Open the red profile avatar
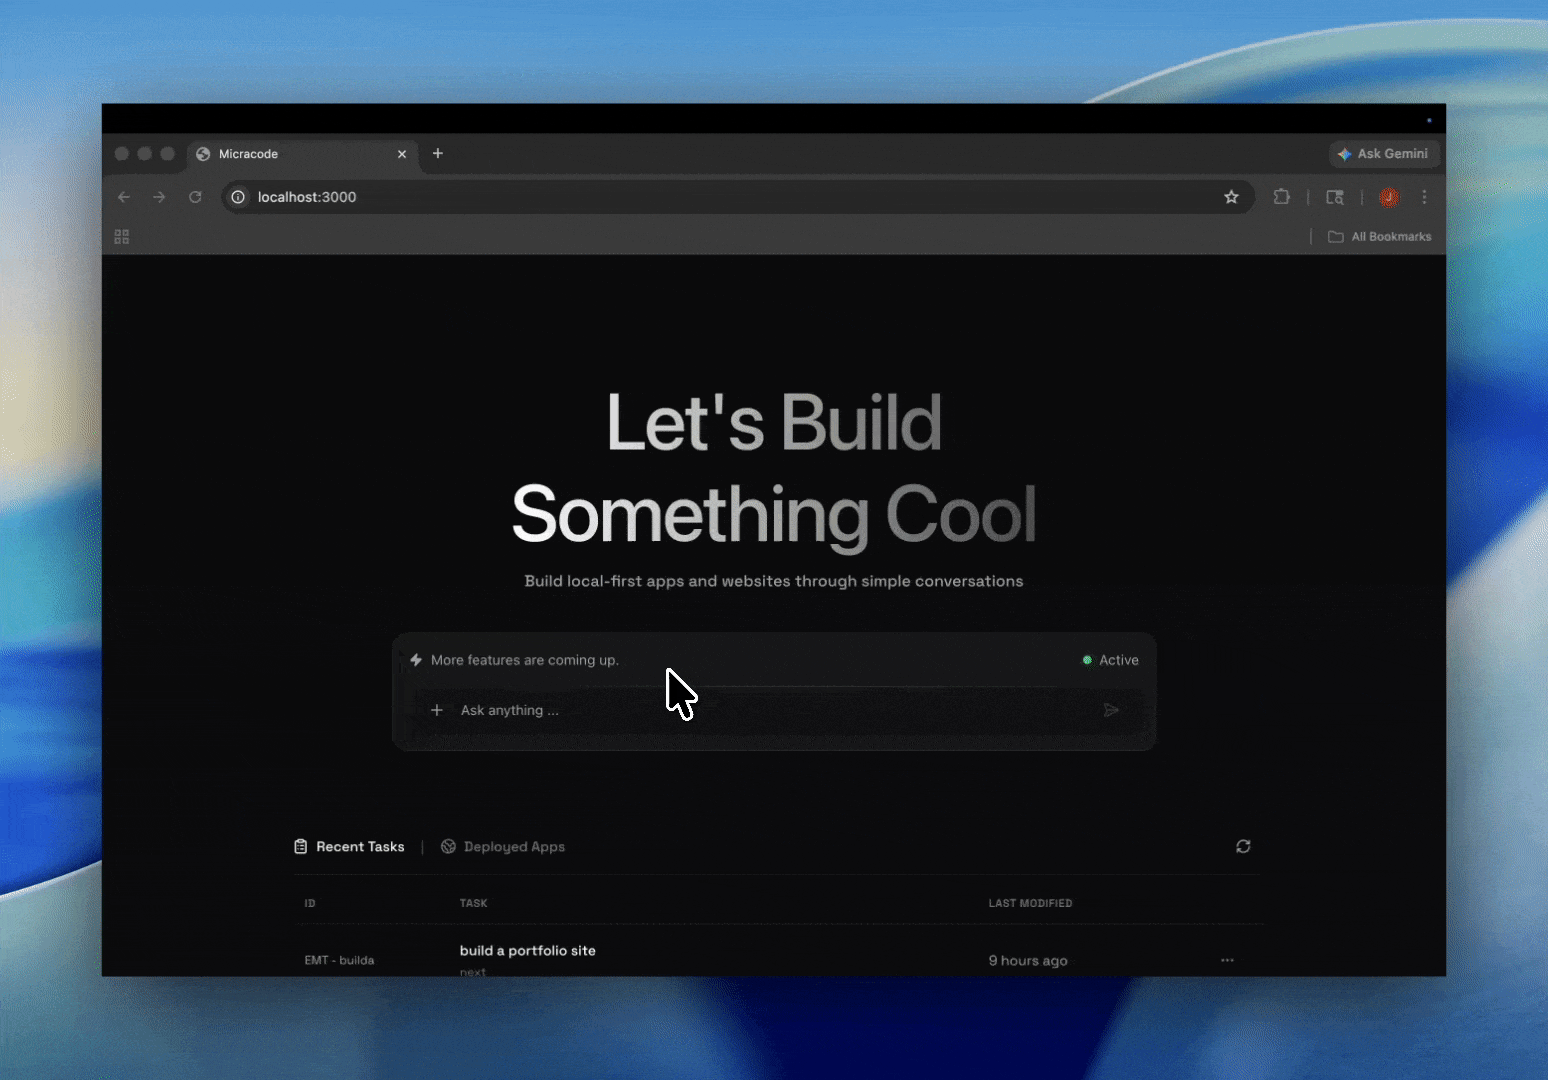1548x1080 pixels. pyautogui.click(x=1388, y=197)
